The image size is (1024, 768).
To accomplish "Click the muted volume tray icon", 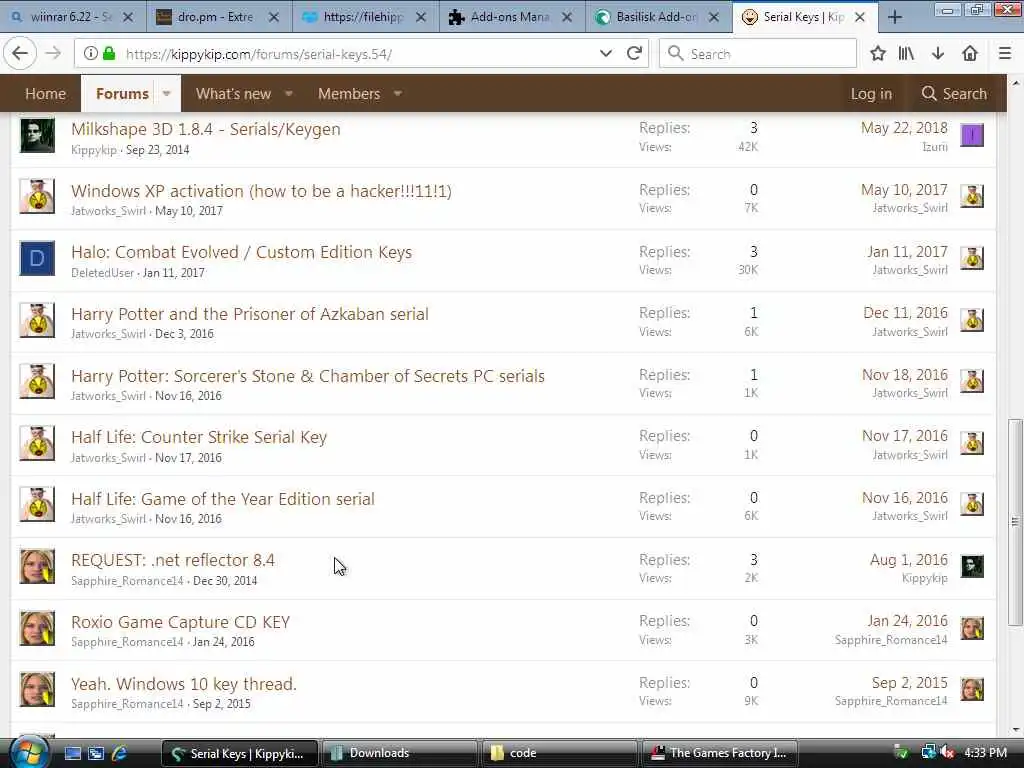I will tap(946, 753).
